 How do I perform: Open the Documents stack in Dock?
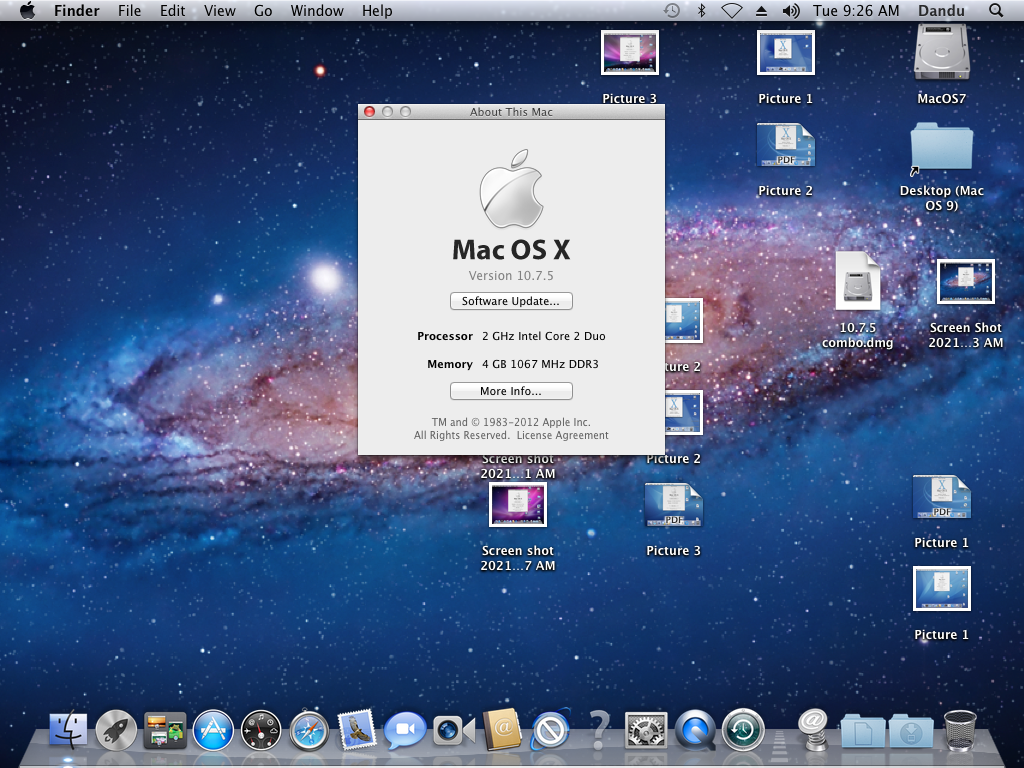pos(863,731)
